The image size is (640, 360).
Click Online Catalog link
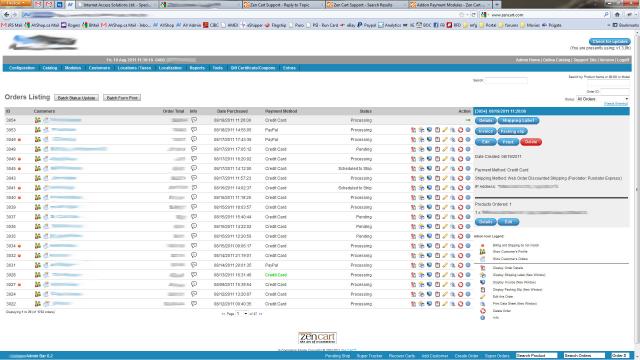(556, 60)
